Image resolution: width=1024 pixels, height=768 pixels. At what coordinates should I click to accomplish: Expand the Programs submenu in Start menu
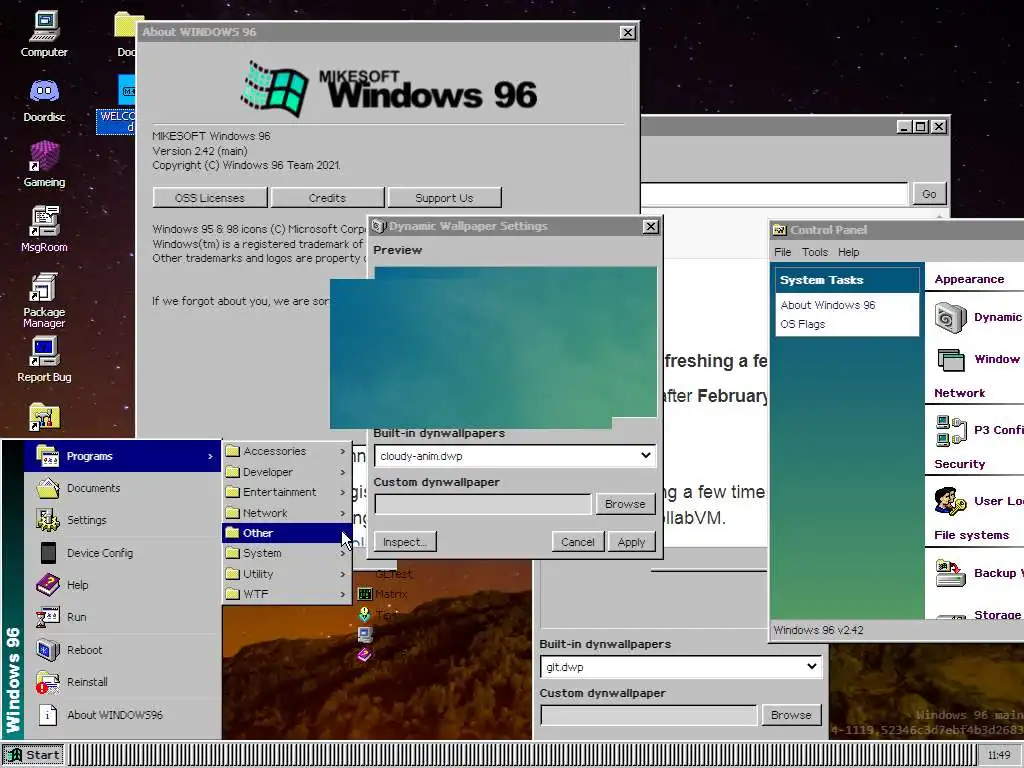coord(123,456)
